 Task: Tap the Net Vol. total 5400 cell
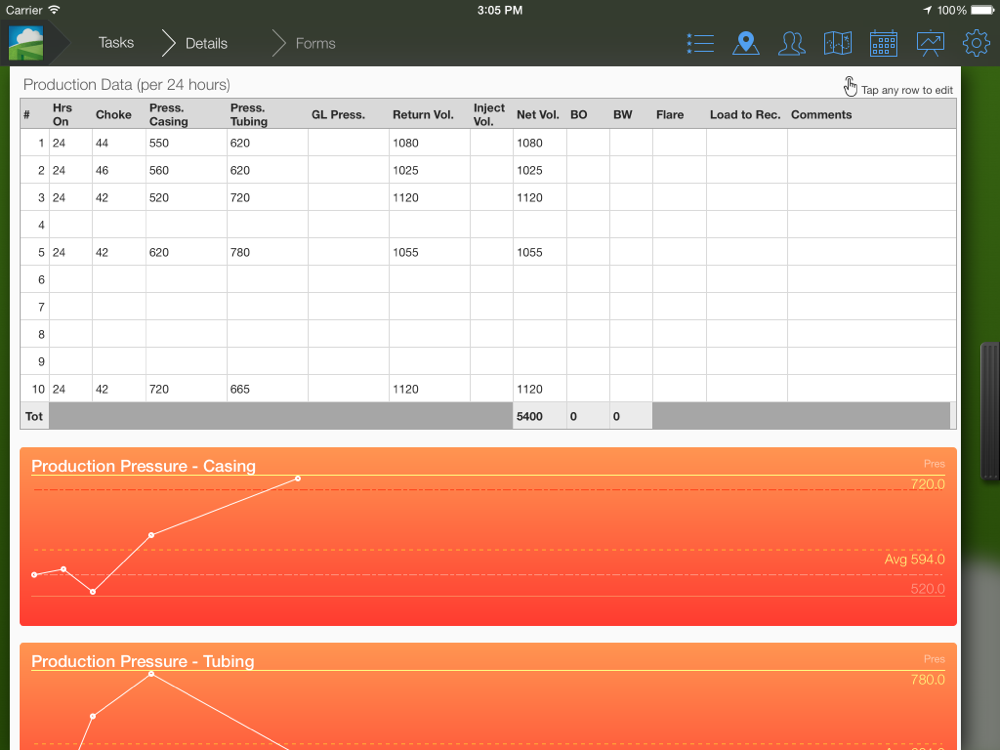[539, 416]
